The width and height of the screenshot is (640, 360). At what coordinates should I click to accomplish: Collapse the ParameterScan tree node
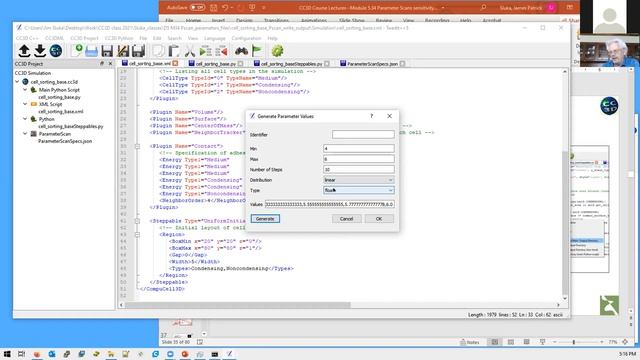(25, 133)
